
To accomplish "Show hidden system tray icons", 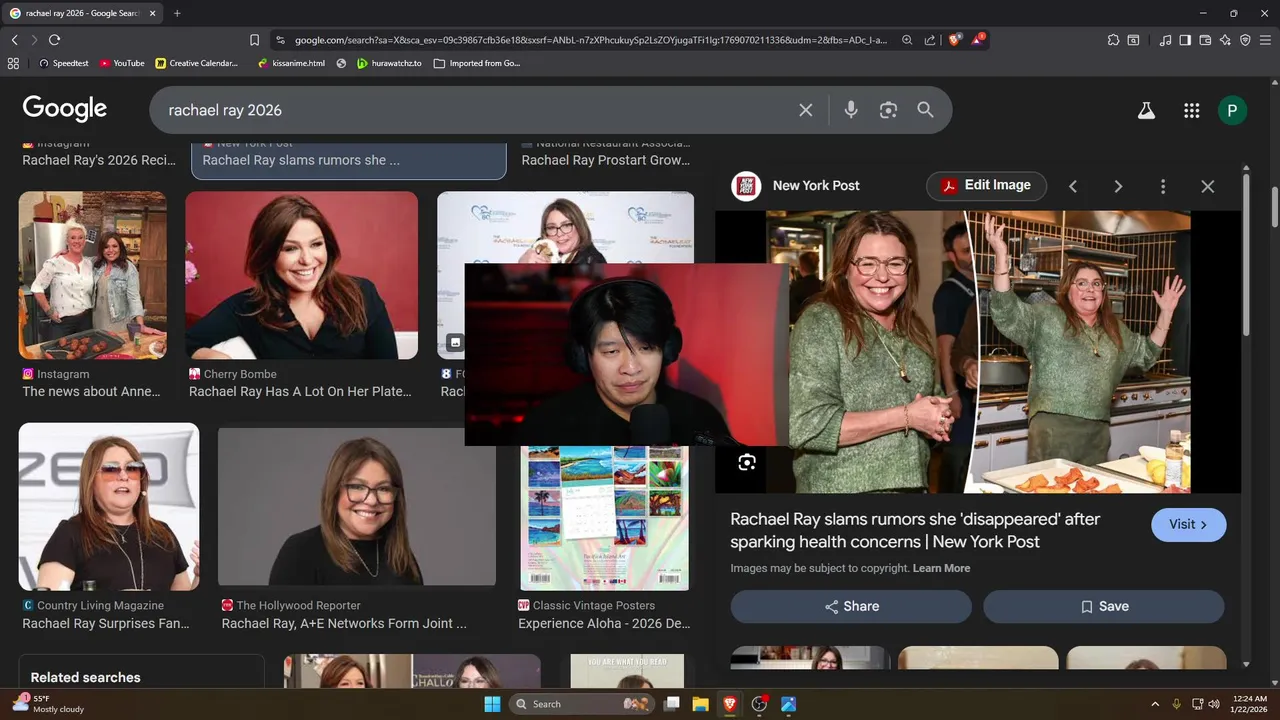I will tap(1155, 704).
